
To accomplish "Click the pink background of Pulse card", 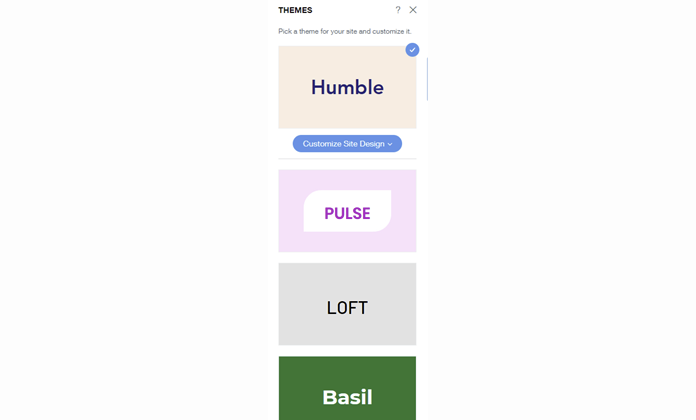I will [291, 211].
